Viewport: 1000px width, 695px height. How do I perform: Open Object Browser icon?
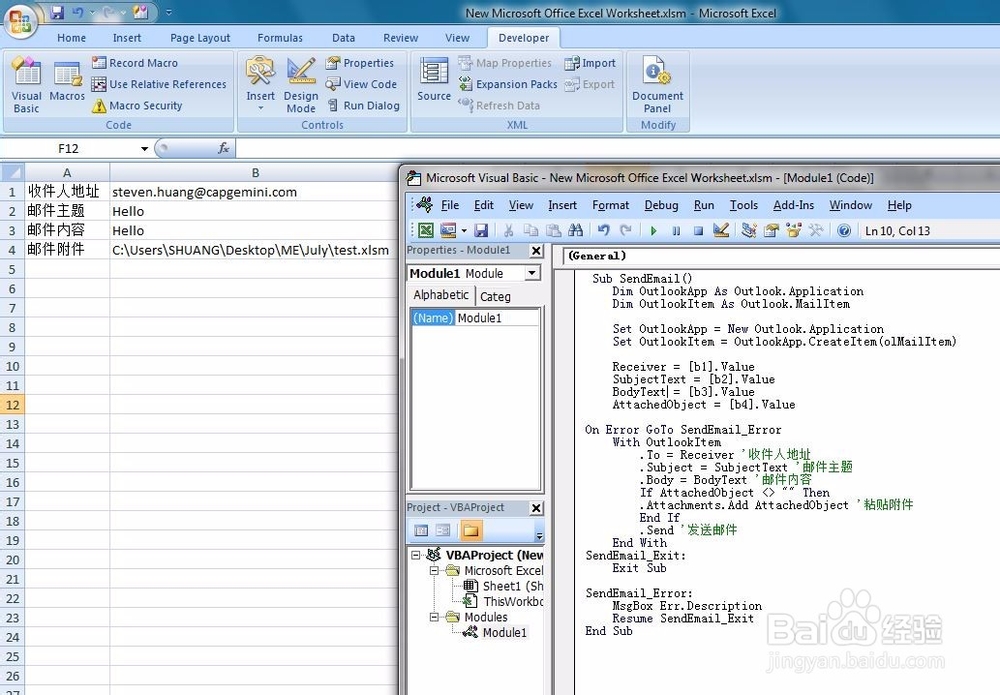pos(793,230)
